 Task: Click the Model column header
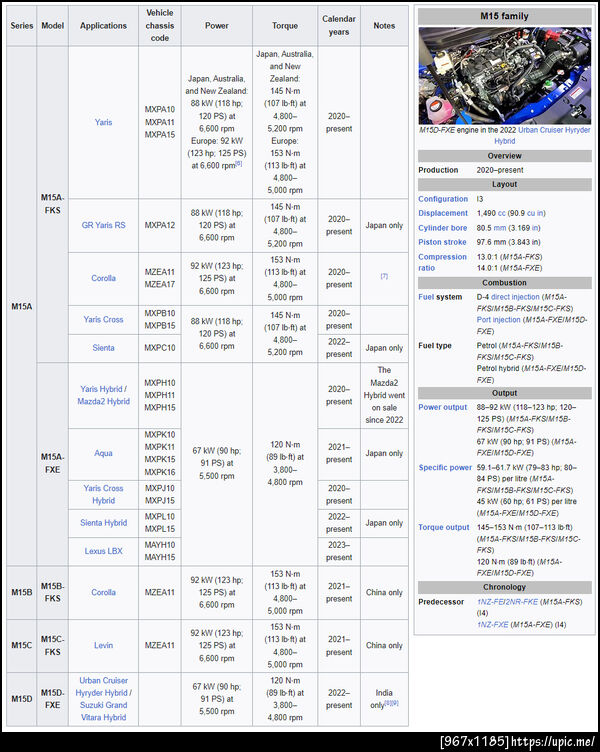click(52, 26)
